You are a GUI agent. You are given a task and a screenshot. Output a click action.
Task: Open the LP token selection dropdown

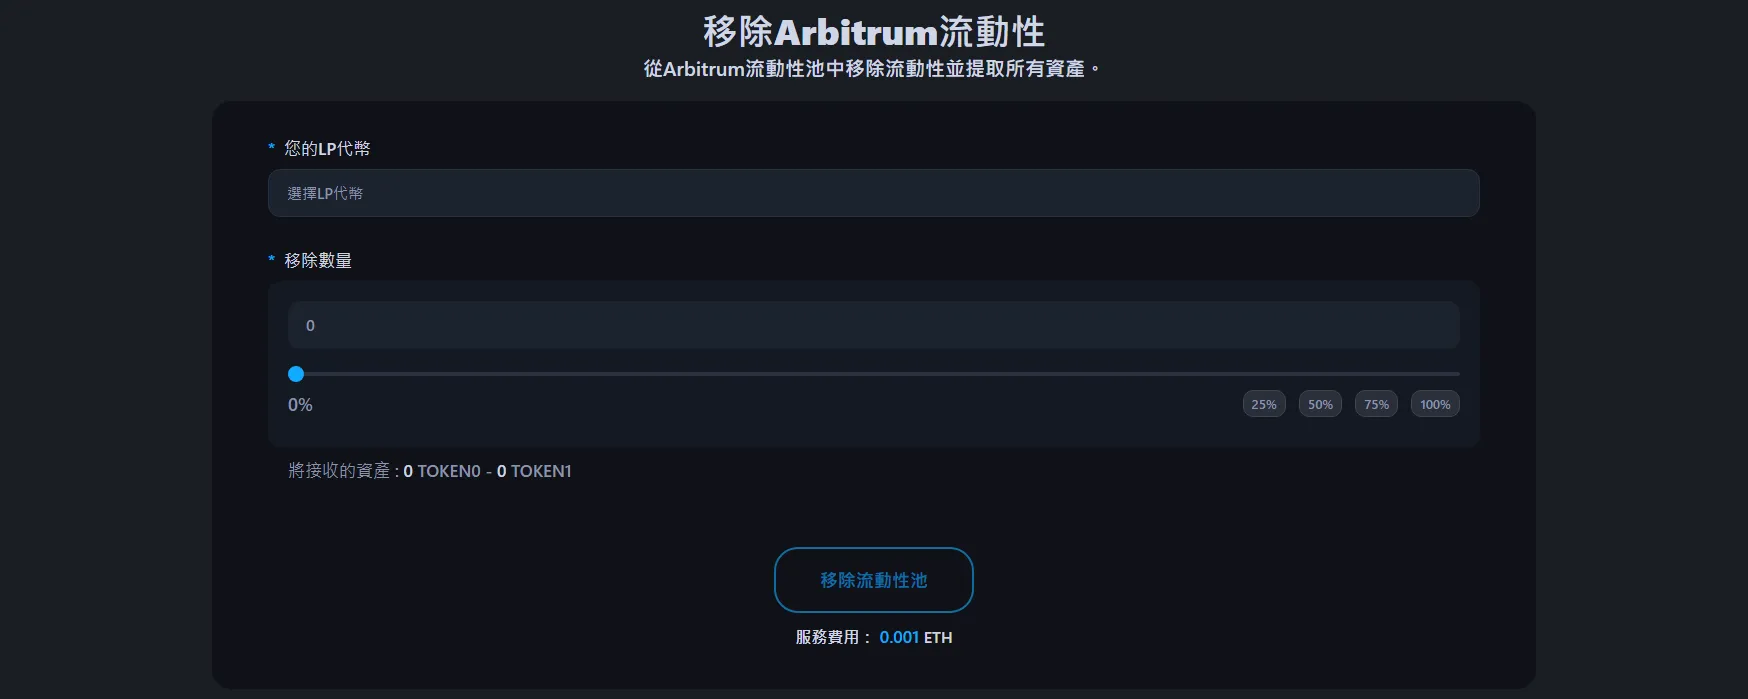[x=873, y=193]
